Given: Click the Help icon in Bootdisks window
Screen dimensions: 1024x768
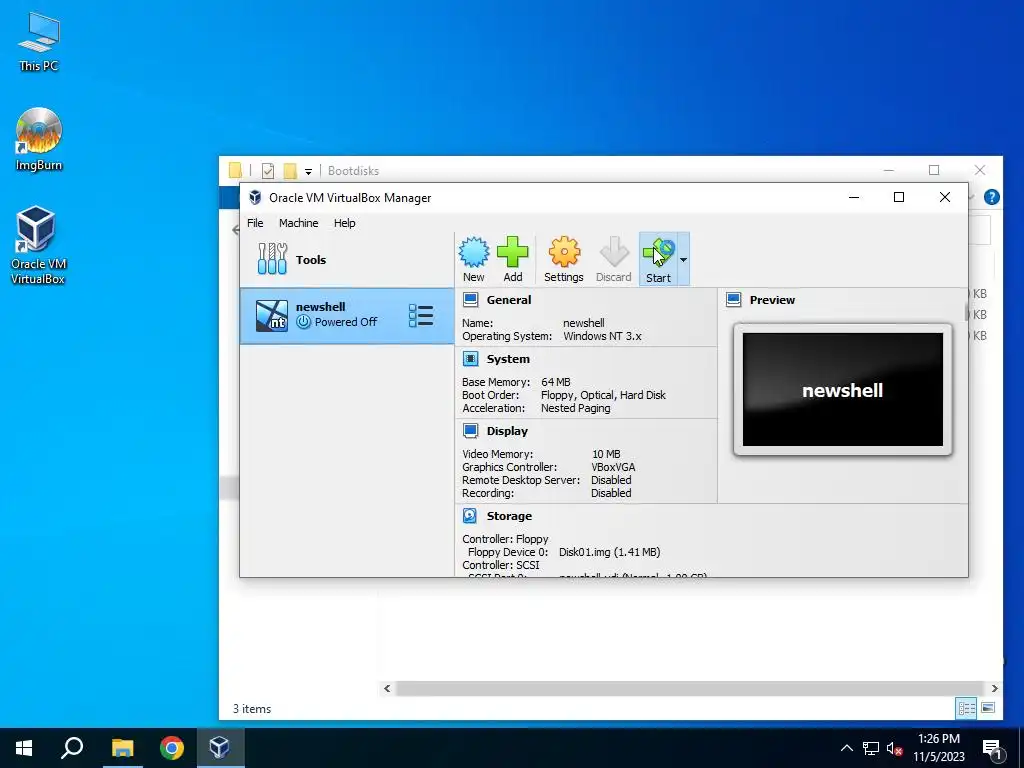Looking at the screenshot, I should click(991, 197).
